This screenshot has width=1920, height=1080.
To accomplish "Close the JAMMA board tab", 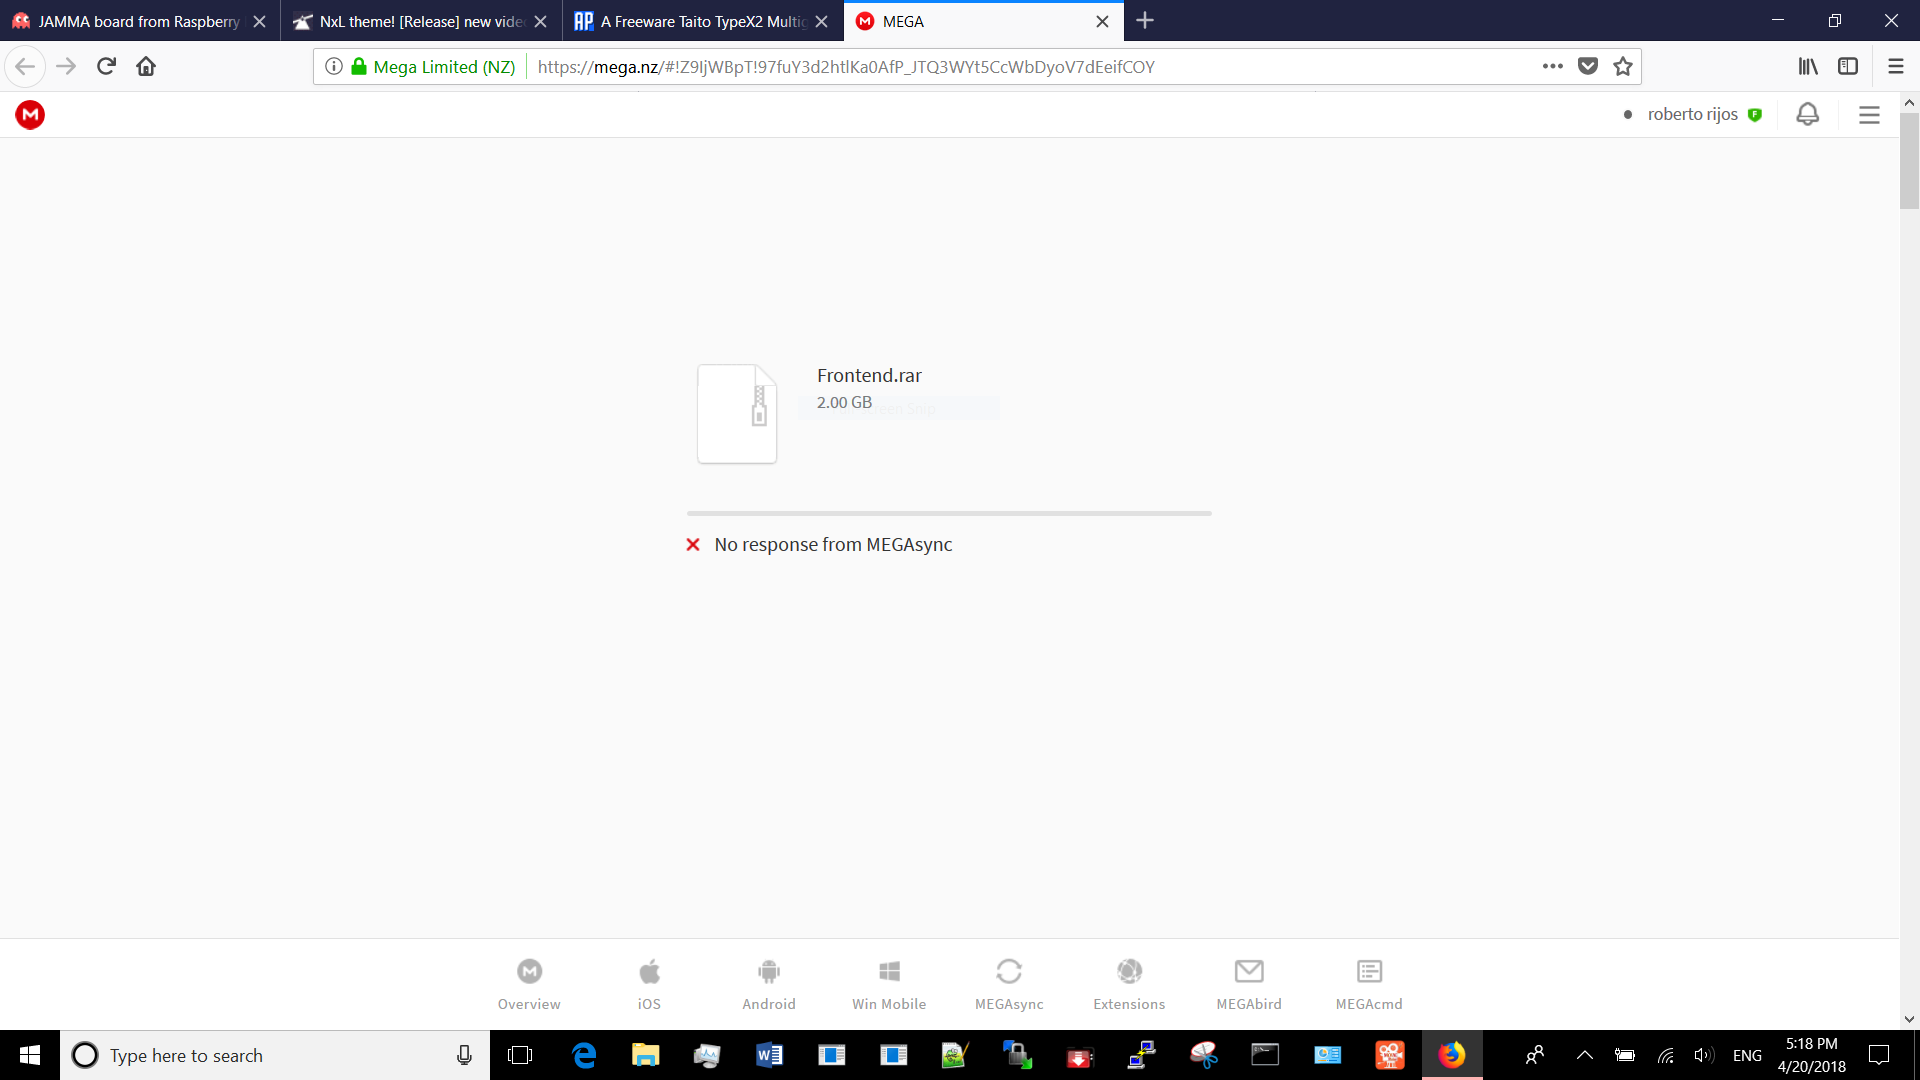I will (259, 21).
